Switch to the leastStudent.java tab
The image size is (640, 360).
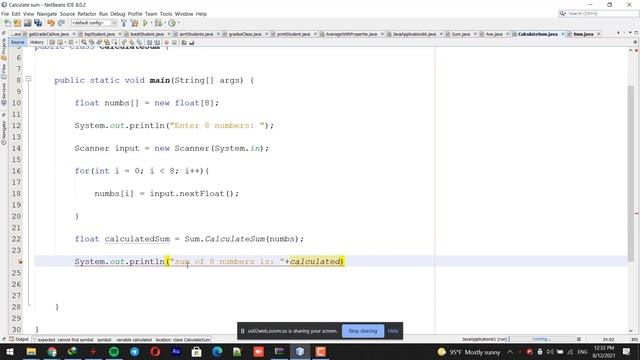(x=147, y=34)
